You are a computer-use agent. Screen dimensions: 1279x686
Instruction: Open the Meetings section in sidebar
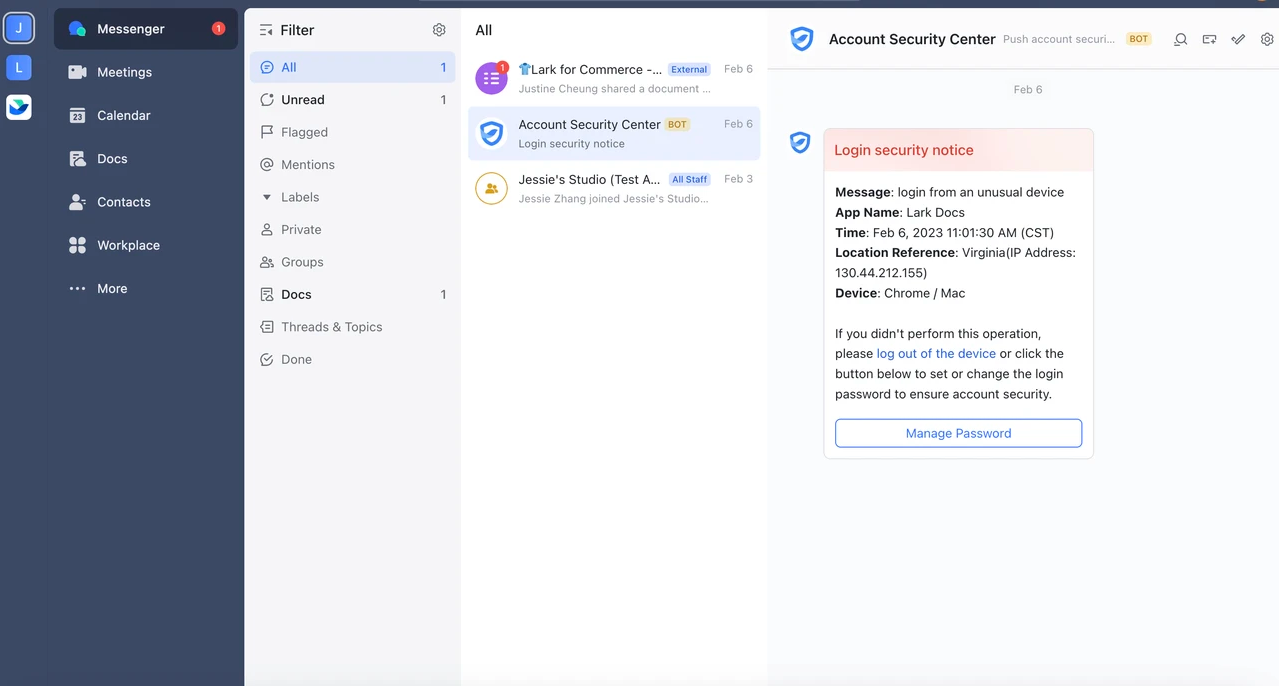coord(123,72)
